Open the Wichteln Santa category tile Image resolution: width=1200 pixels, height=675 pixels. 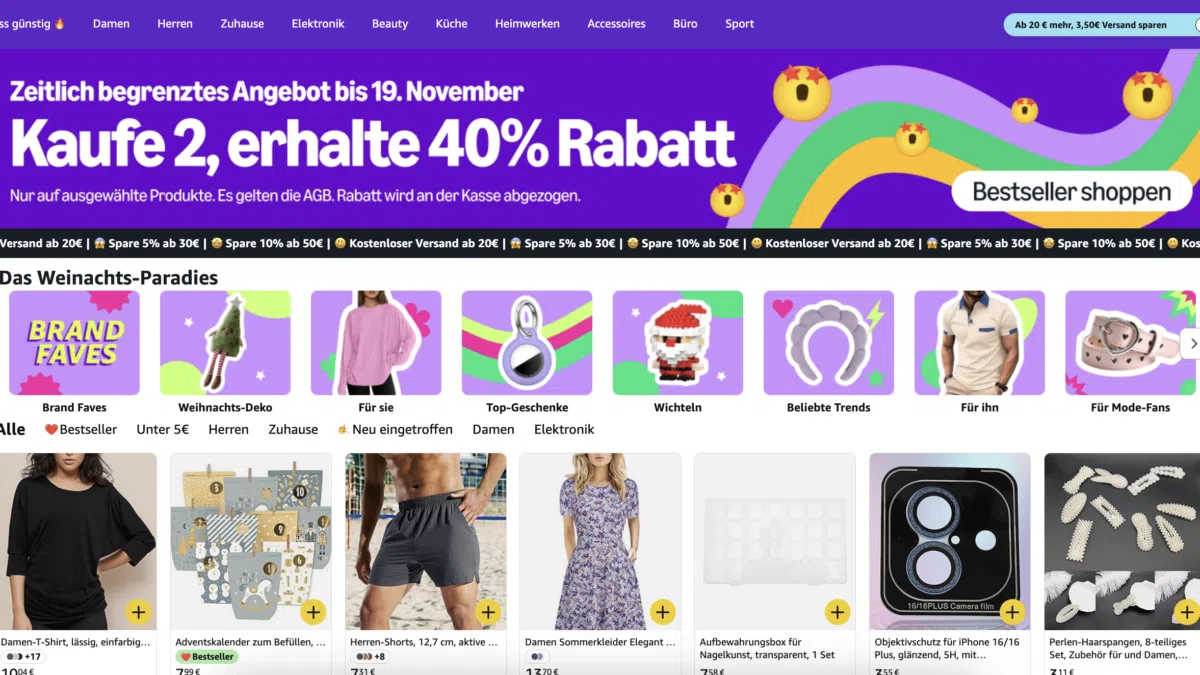(x=677, y=352)
